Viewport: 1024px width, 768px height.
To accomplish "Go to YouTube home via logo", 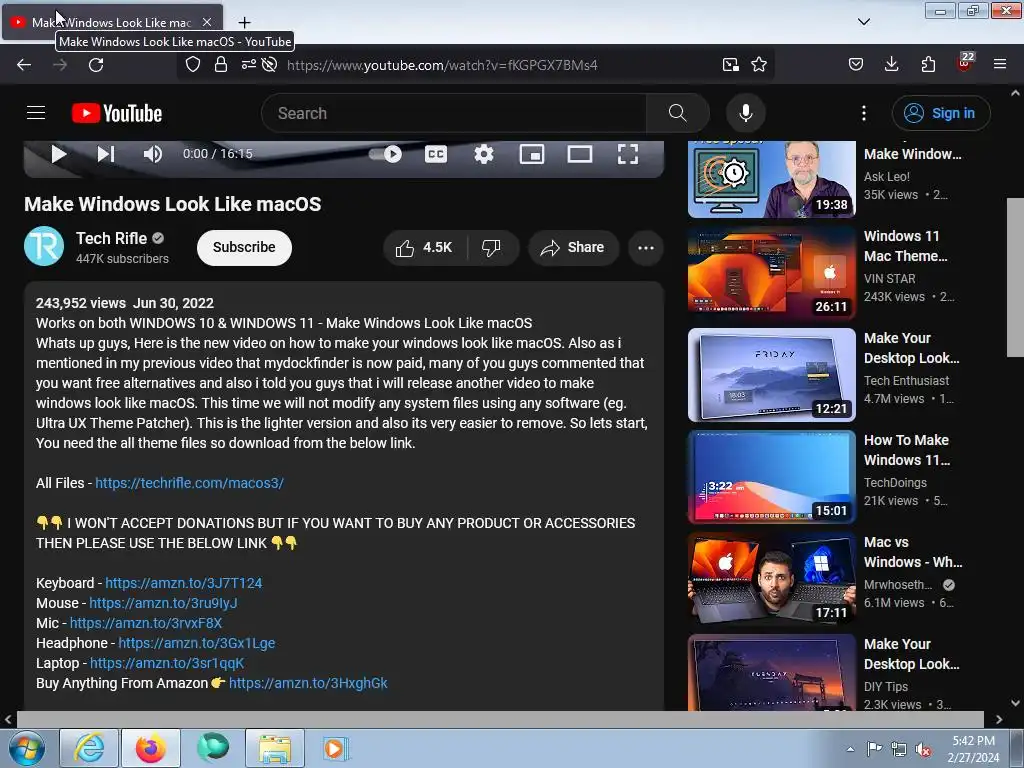I will (x=117, y=113).
